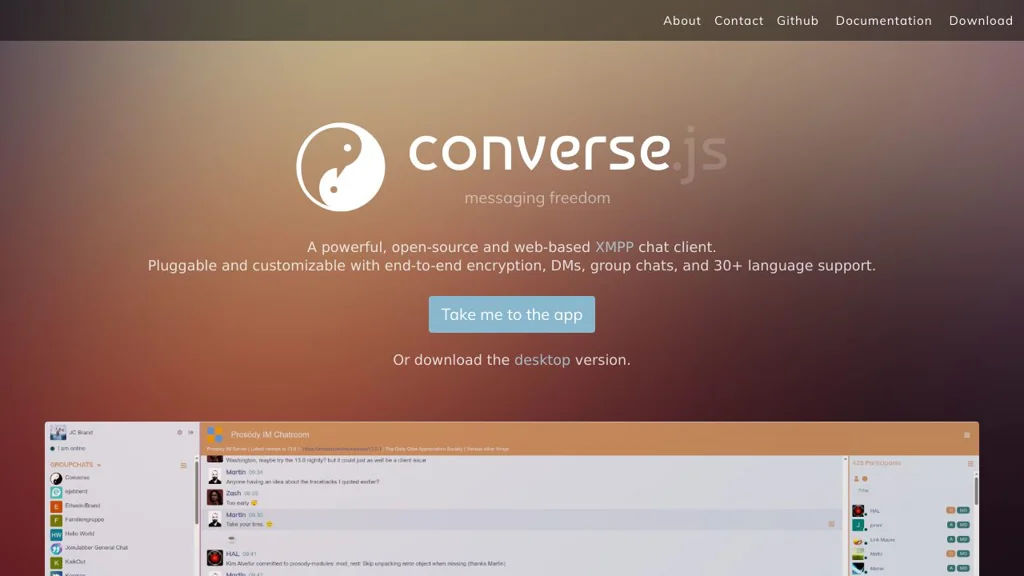Select the green J participant avatar
Image resolution: width=1024 pixels, height=576 pixels.
(x=858, y=525)
